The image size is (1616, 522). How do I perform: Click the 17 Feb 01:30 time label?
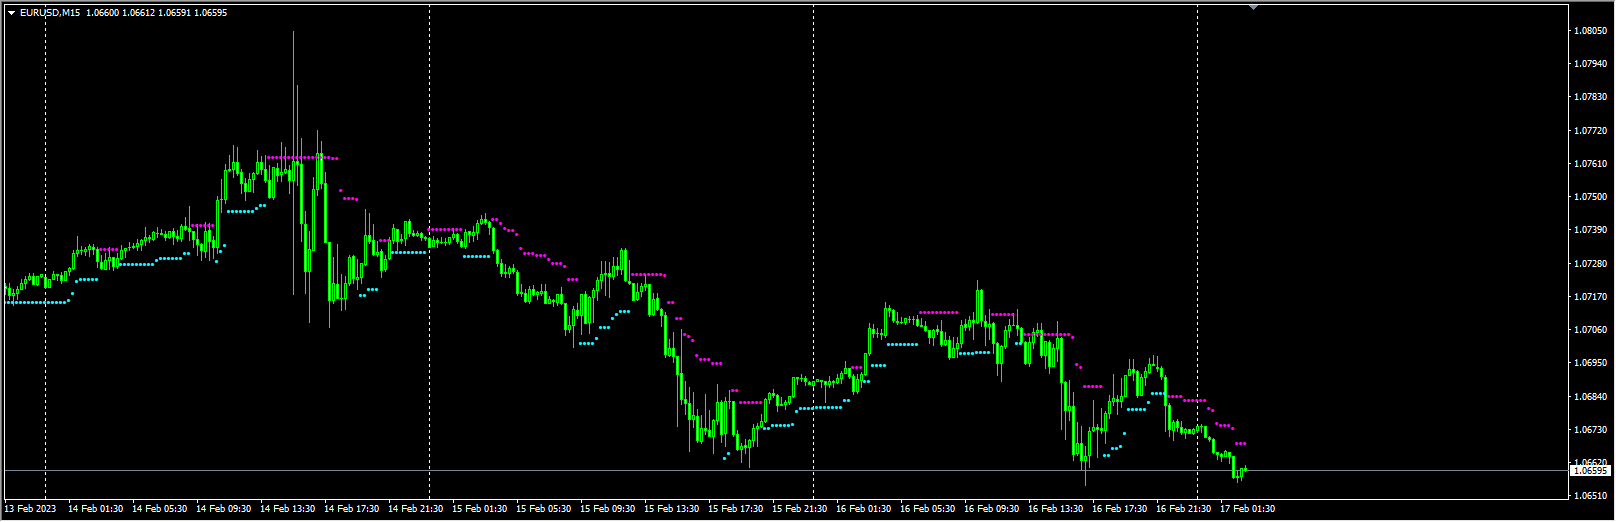pyautogui.click(x=1248, y=509)
